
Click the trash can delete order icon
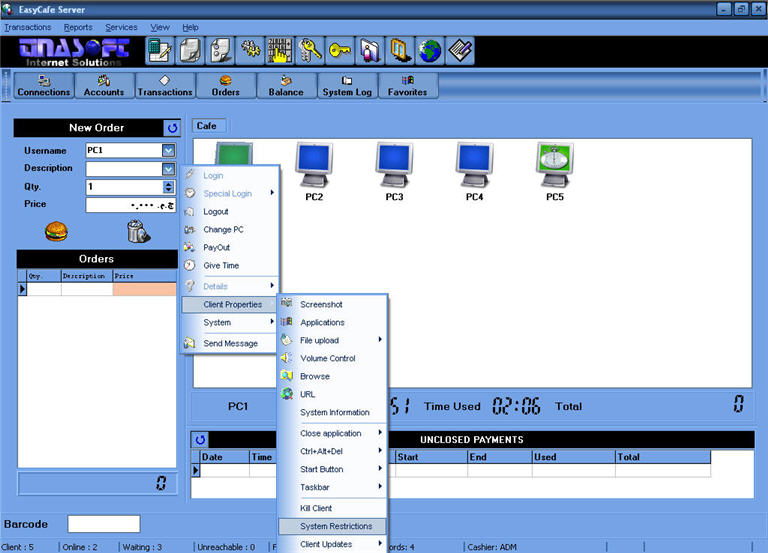point(138,231)
